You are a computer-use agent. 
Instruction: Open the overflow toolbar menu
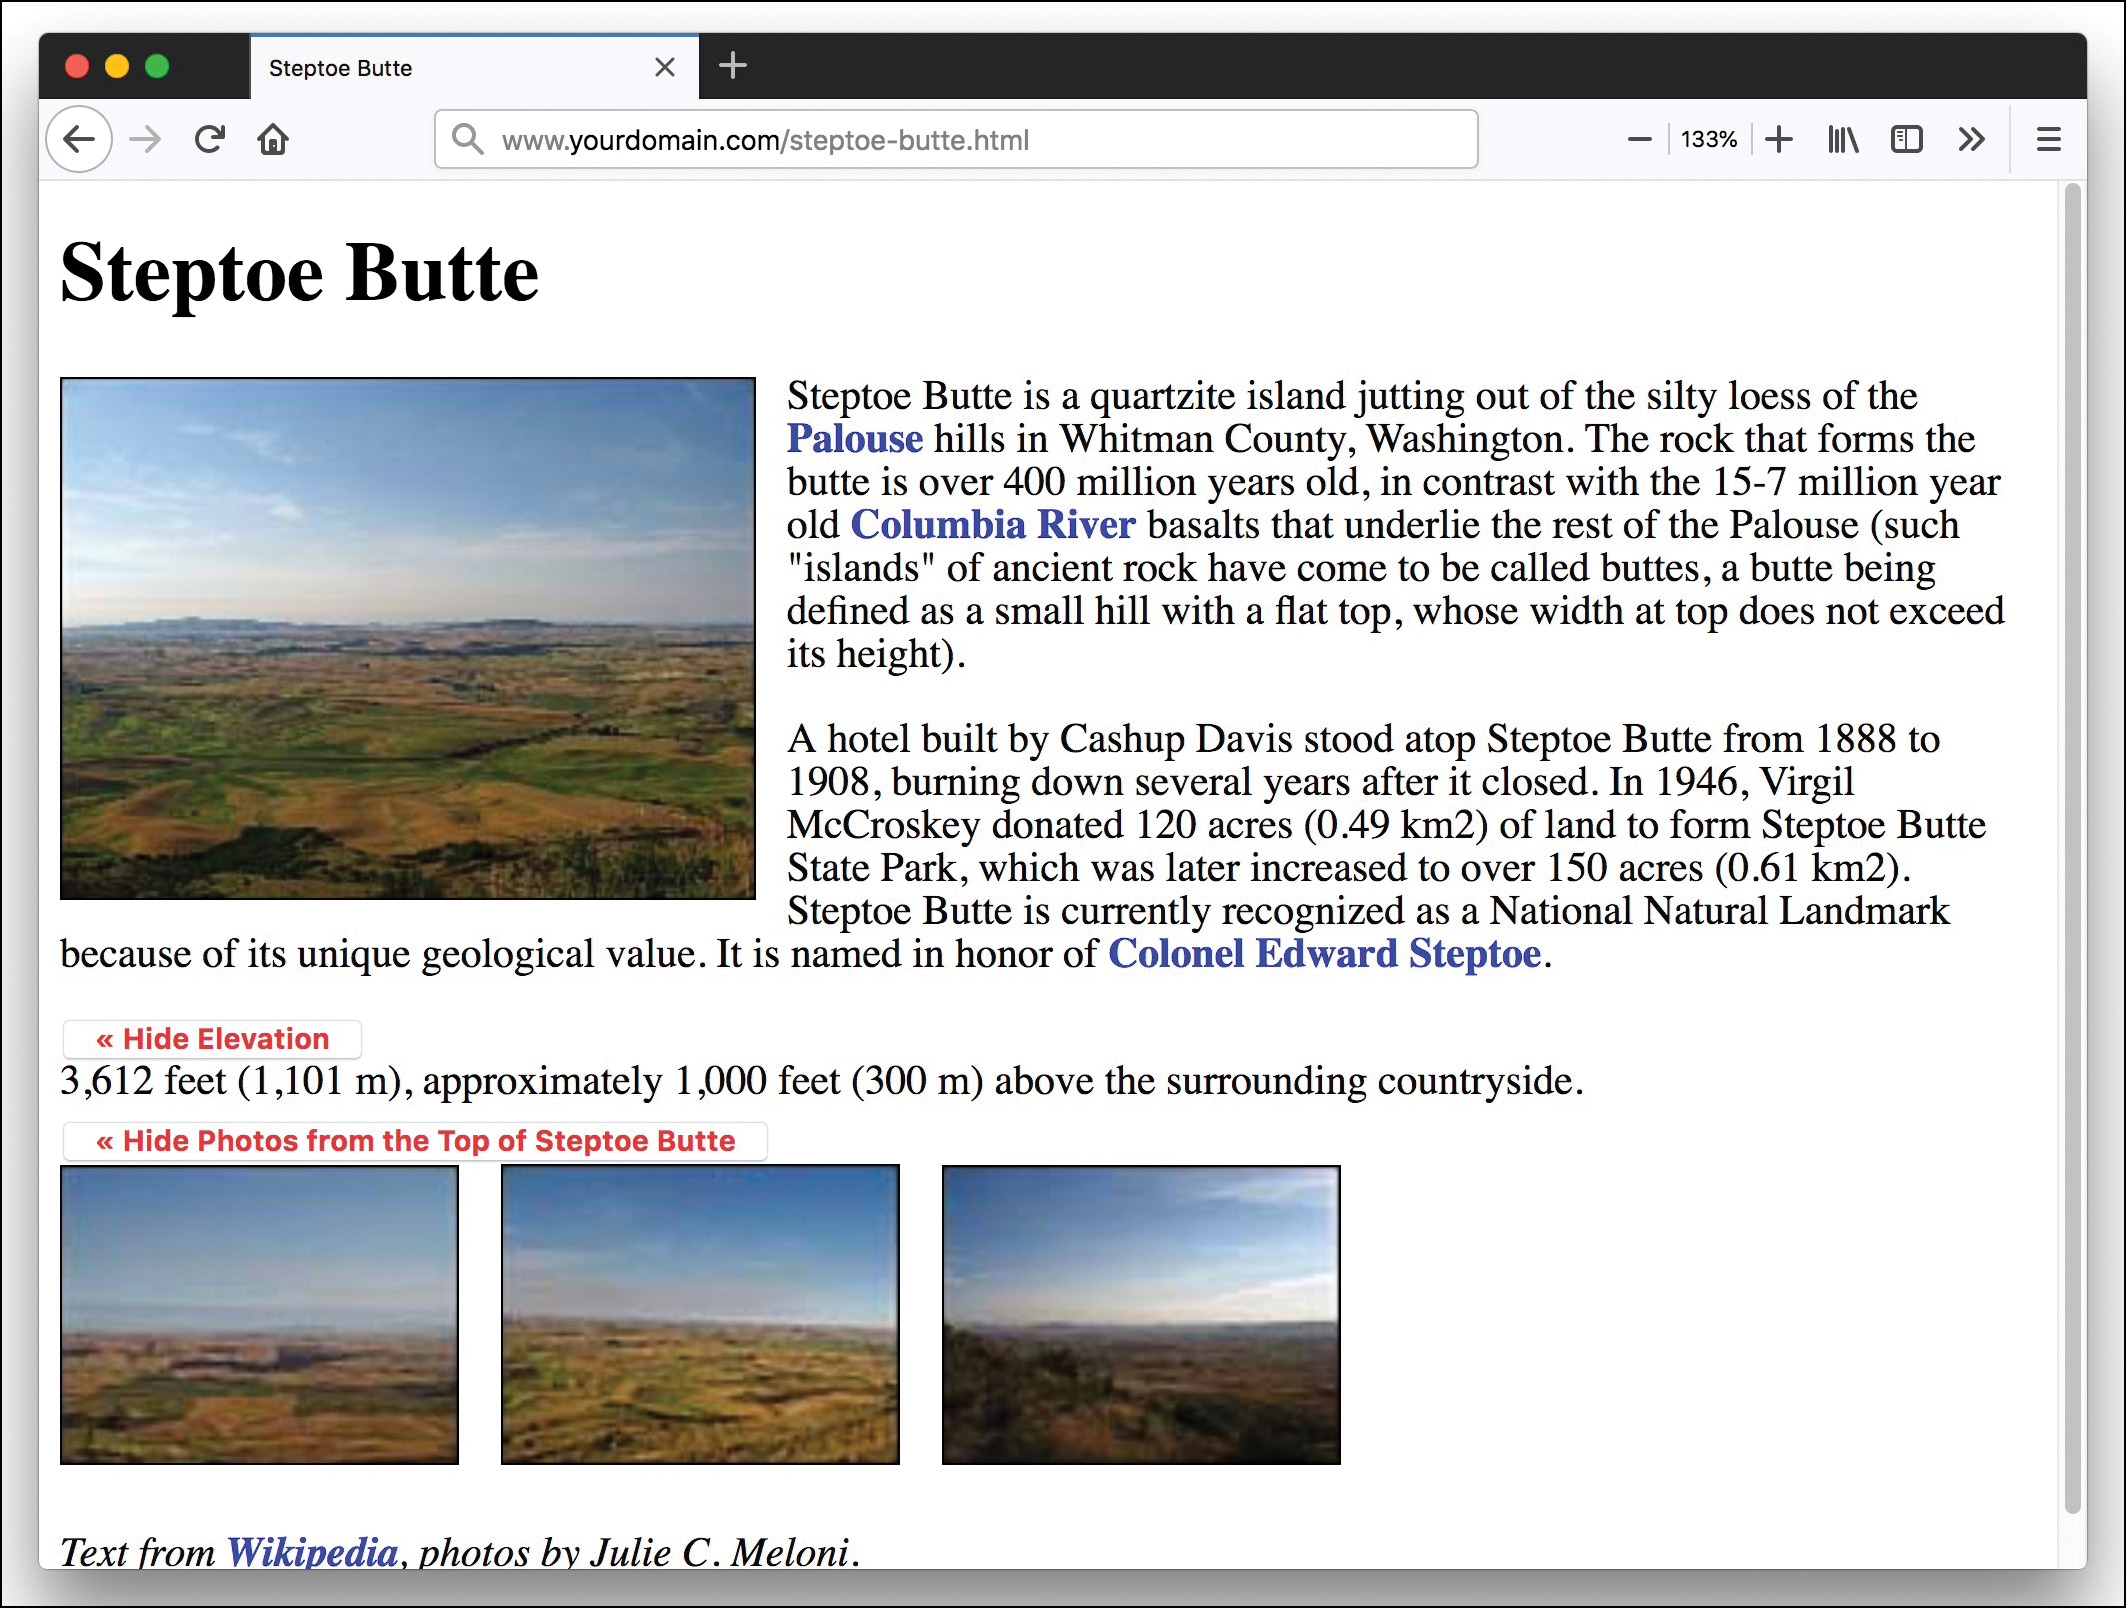[x=1971, y=139]
